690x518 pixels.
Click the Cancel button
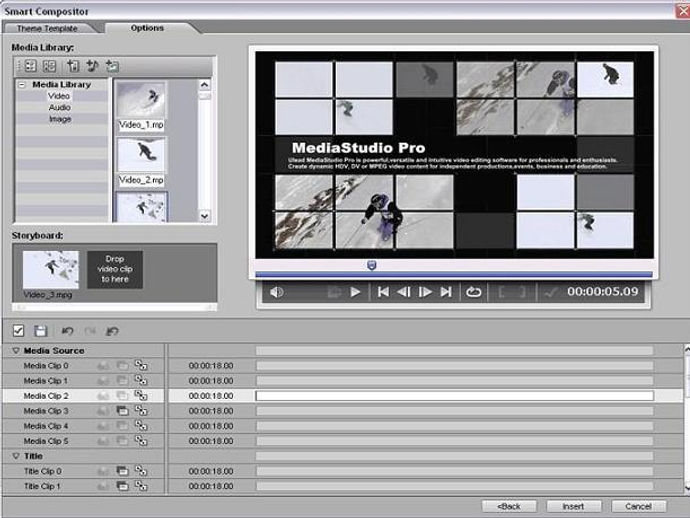point(639,507)
